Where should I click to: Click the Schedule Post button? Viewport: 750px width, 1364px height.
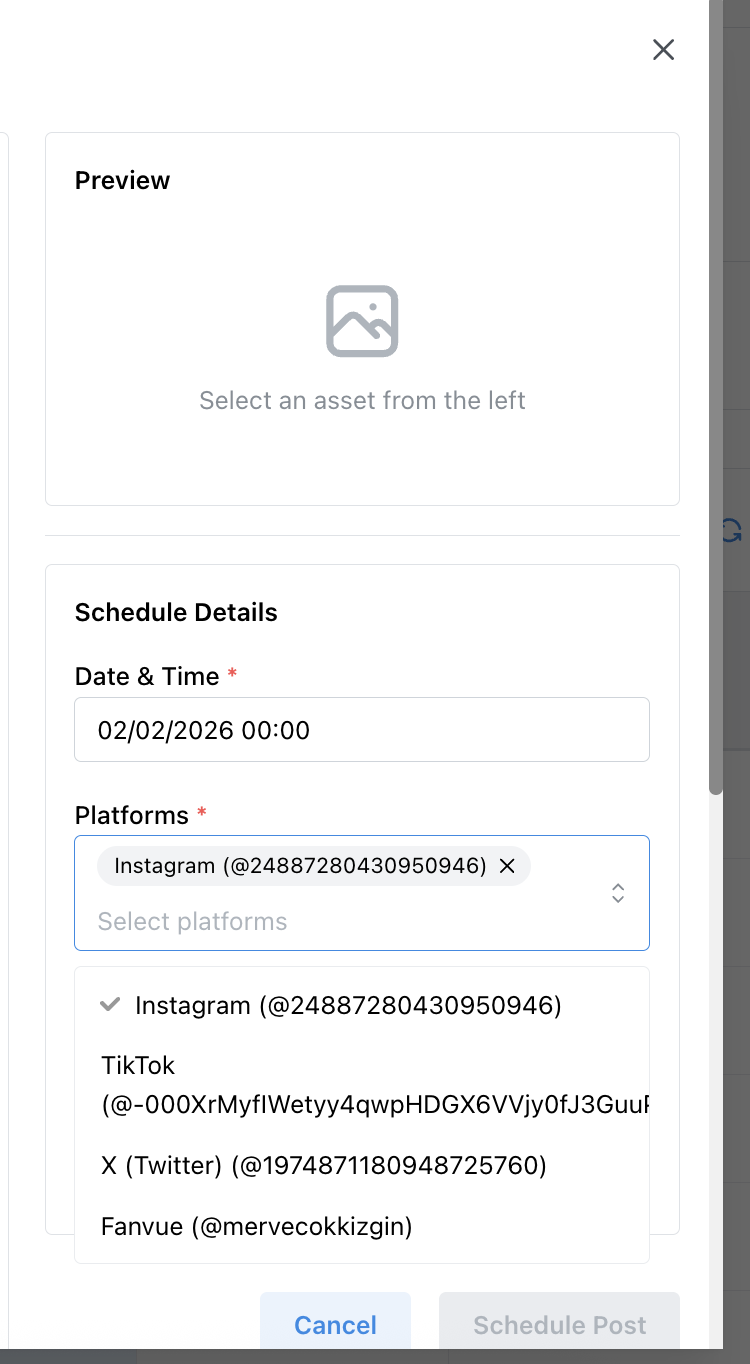[x=559, y=1324]
